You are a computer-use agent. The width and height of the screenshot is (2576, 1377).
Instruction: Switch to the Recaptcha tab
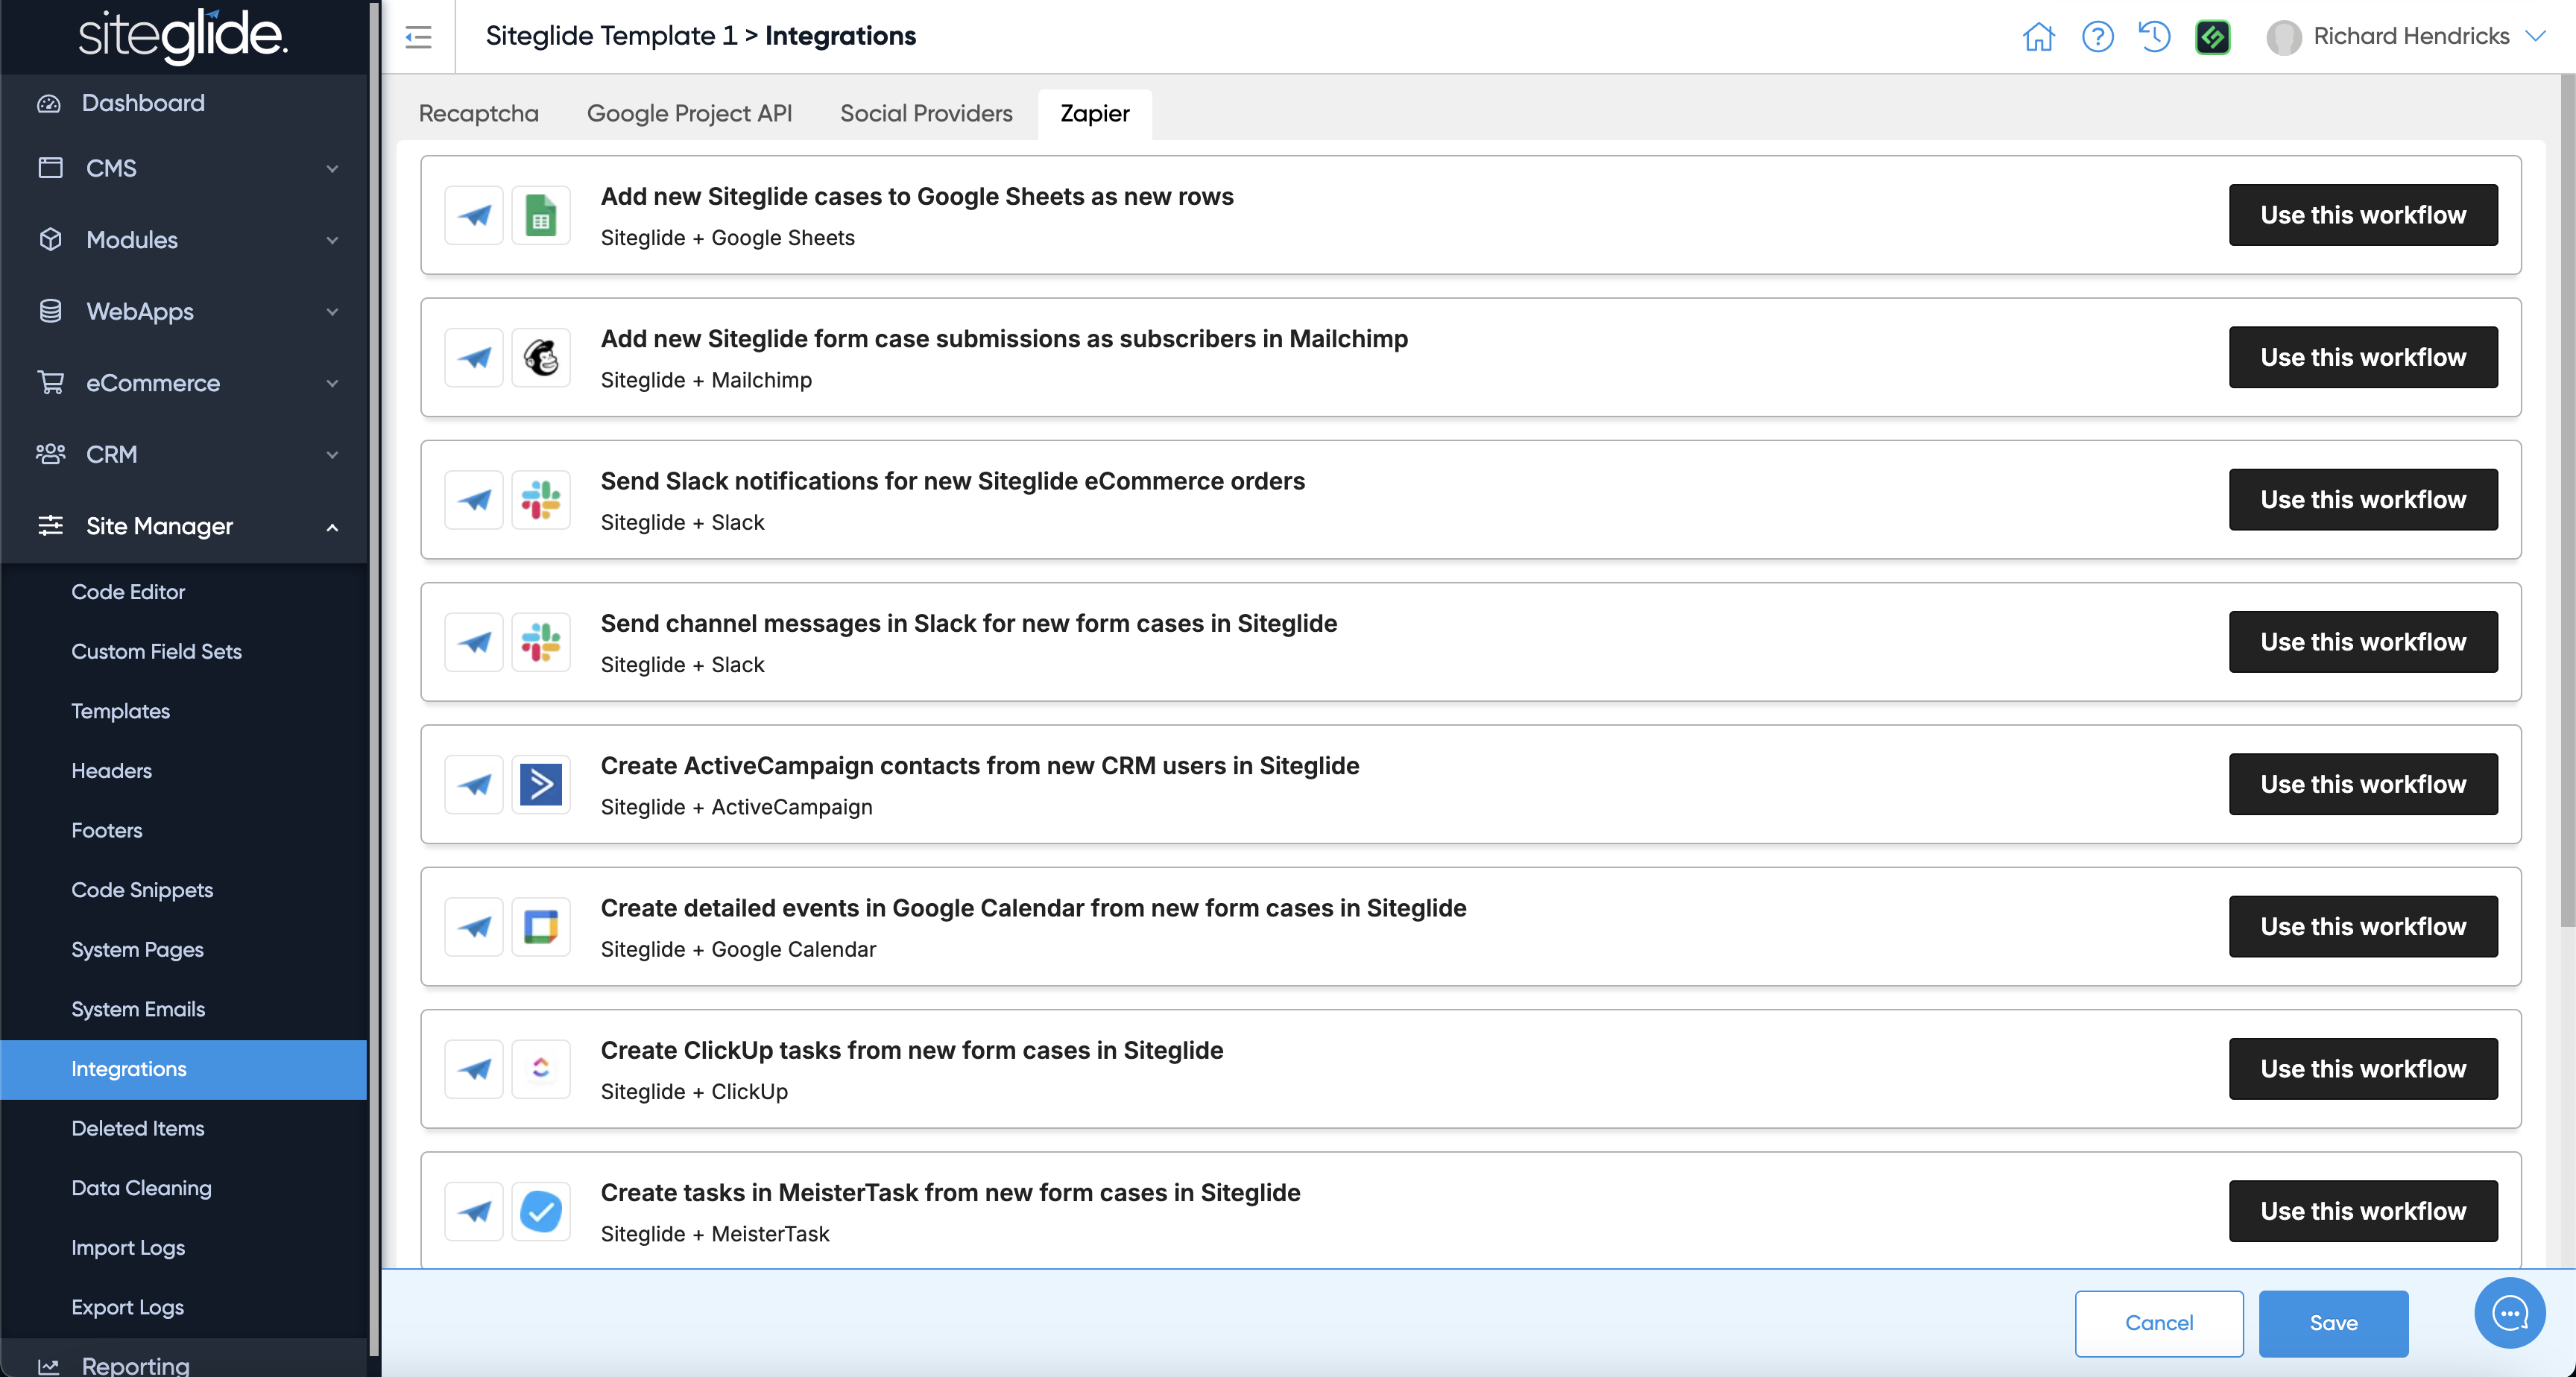click(x=478, y=114)
